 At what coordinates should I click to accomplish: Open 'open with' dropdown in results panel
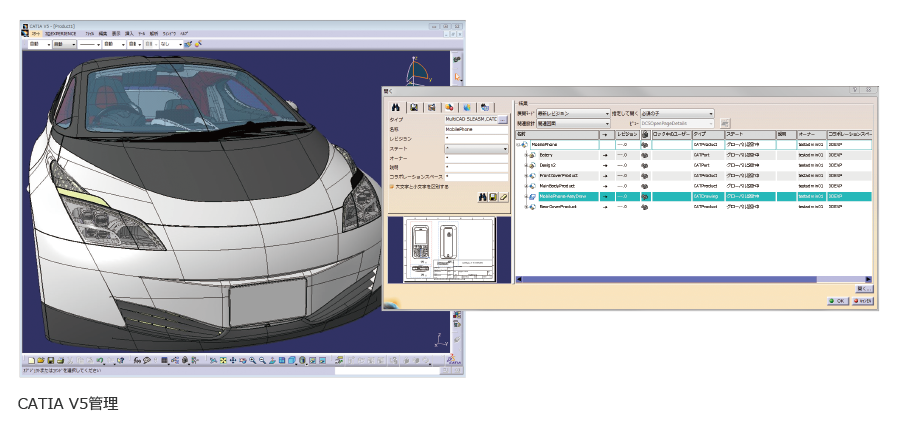point(677,114)
